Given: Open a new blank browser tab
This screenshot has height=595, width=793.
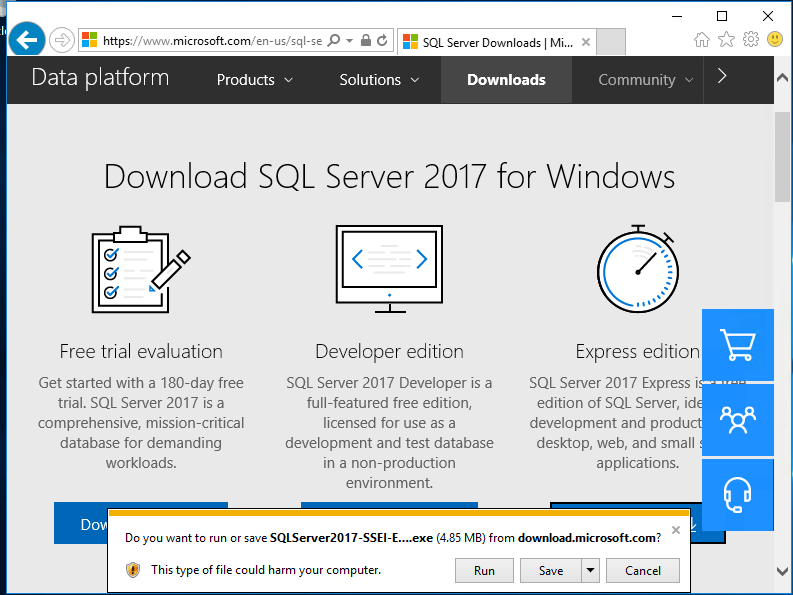Looking at the screenshot, I should point(611,42).
